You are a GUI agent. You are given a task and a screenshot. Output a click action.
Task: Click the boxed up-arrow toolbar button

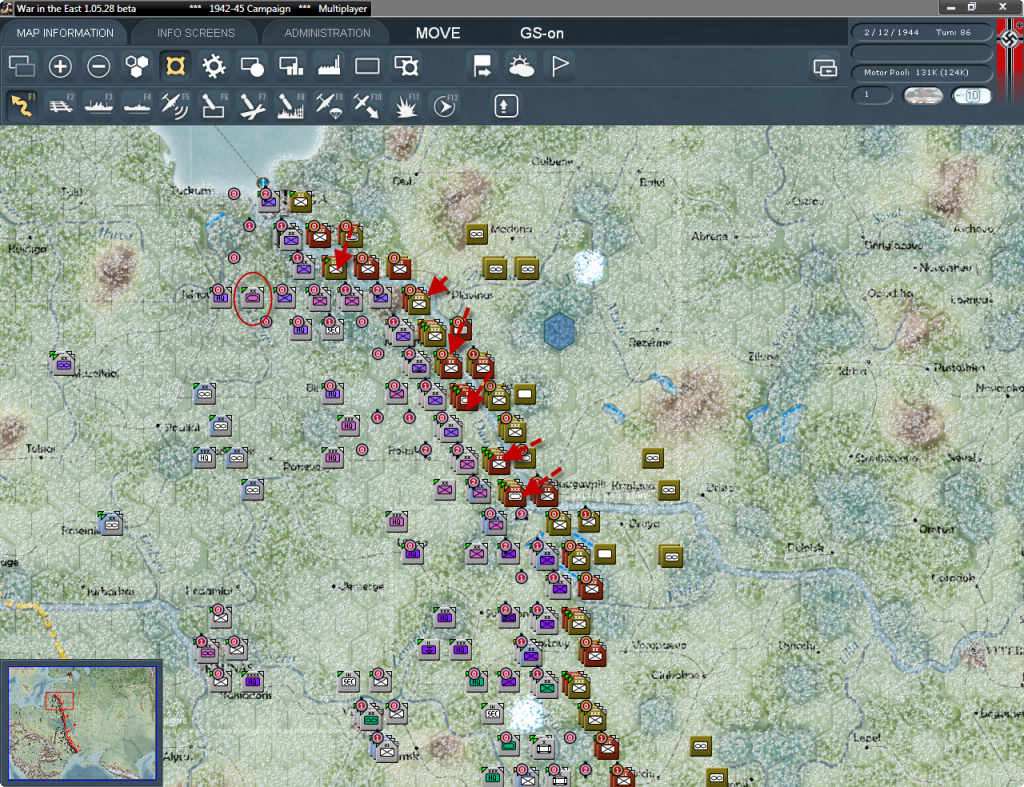505,106
